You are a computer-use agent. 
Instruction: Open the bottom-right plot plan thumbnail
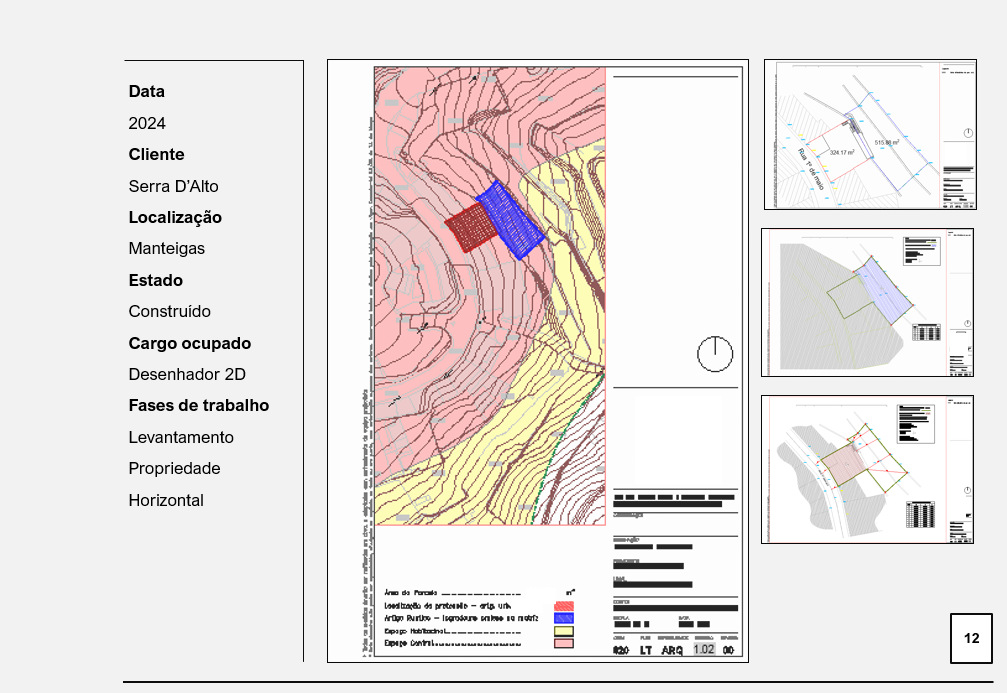(x=868, y=469)
